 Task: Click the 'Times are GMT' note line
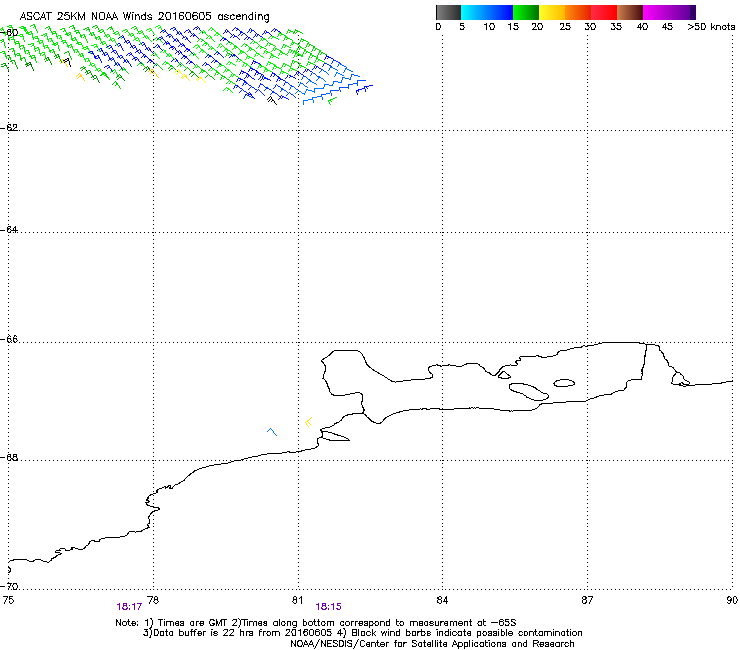[316, 623]
